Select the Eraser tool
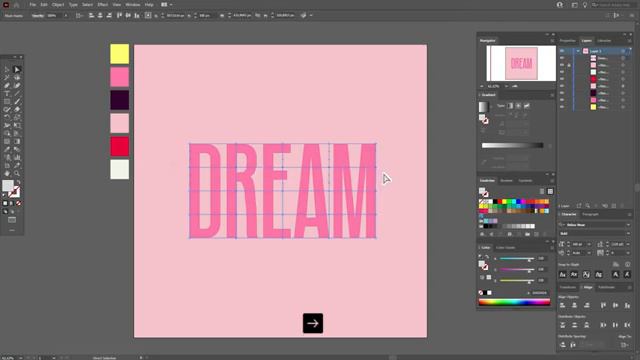 tap(17, 110)
